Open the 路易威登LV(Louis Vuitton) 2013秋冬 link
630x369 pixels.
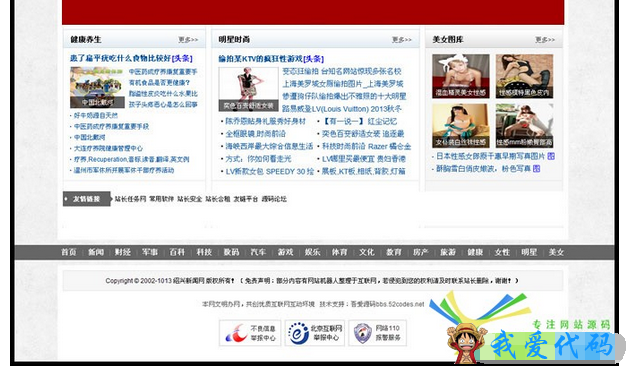click(x=342, y=109)
